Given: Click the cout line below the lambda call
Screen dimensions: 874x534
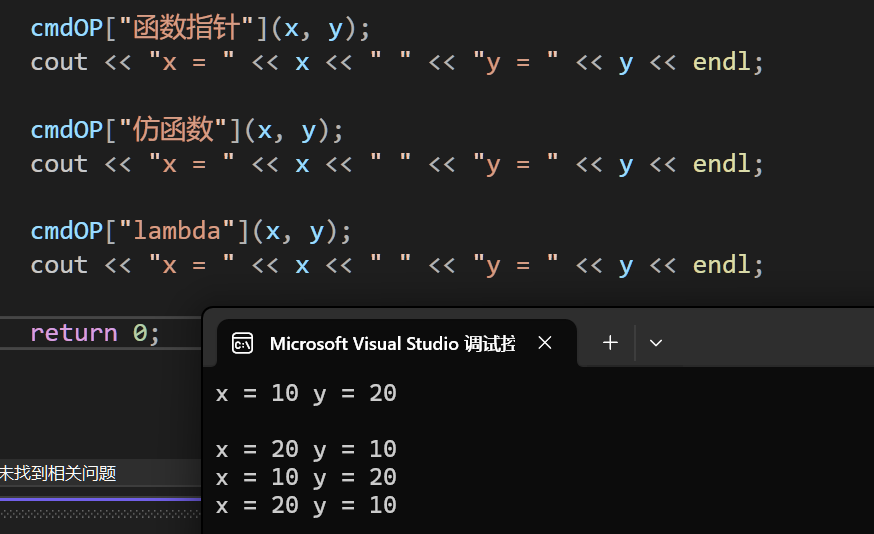Looking at the screenshot, I should (x=397, y=265).
